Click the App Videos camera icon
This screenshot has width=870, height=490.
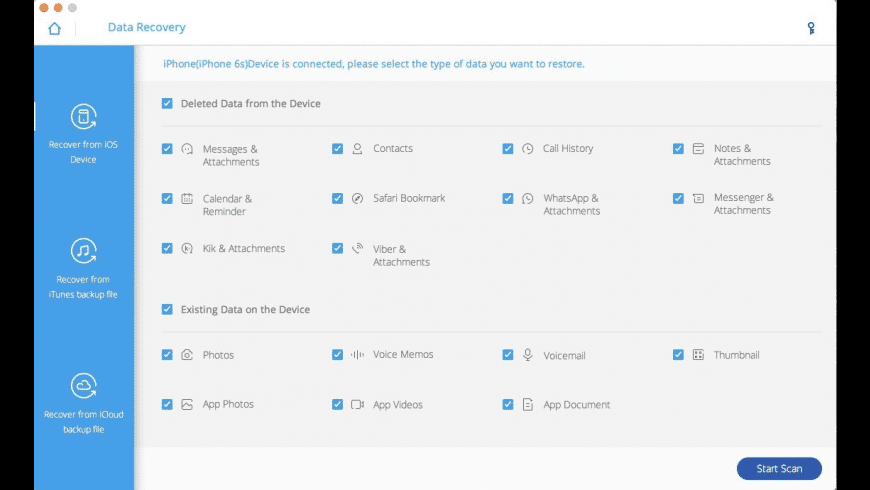tap(357, 405)
